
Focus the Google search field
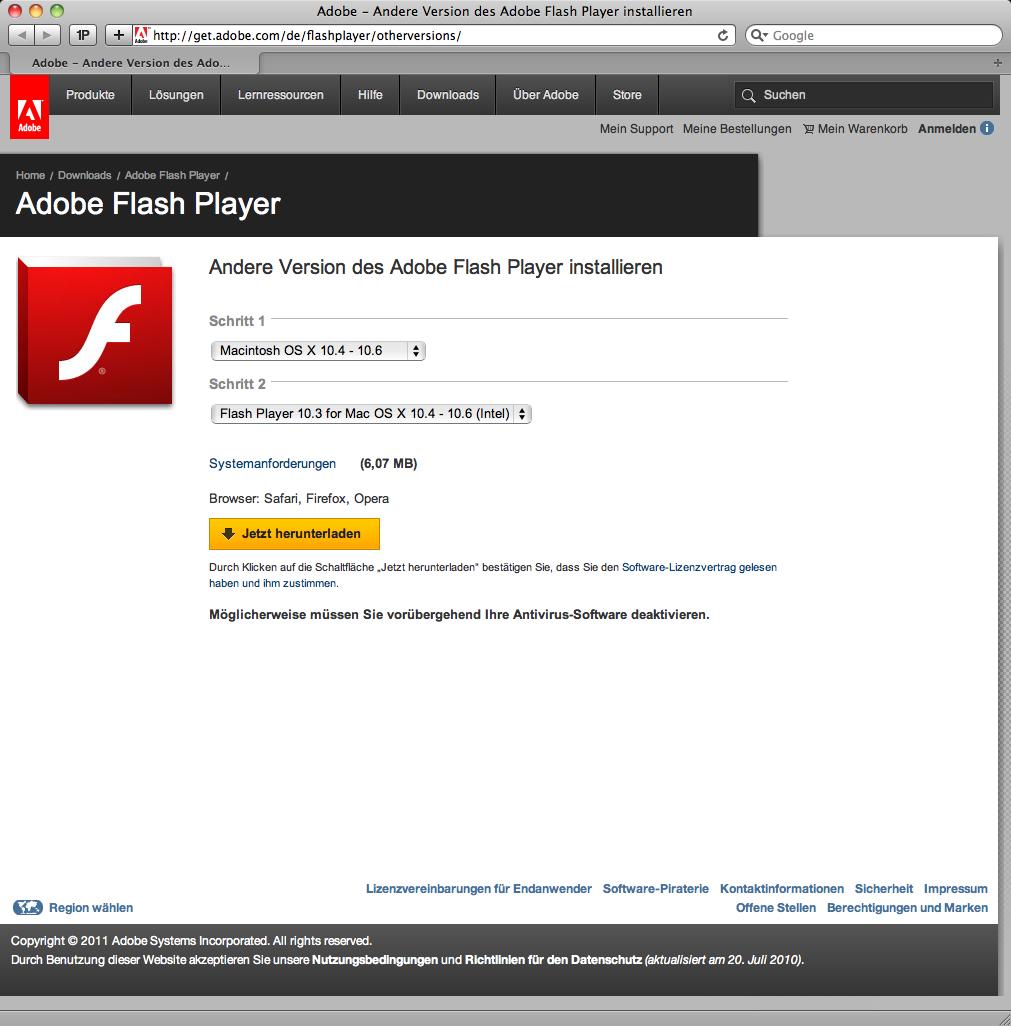pos(874,35)
